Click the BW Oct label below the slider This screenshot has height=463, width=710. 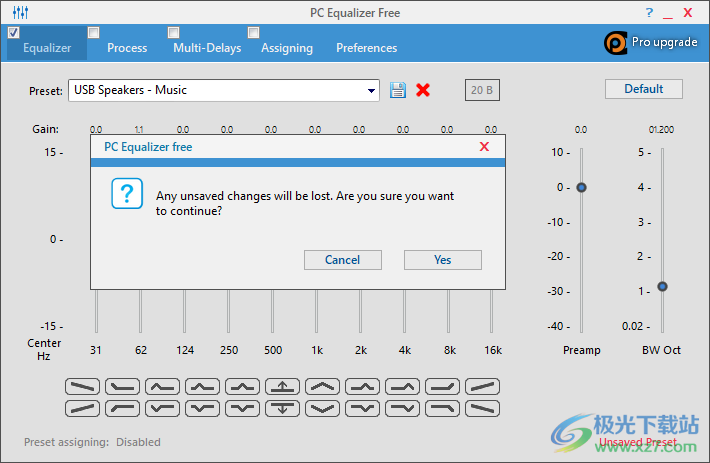point(662,350)
